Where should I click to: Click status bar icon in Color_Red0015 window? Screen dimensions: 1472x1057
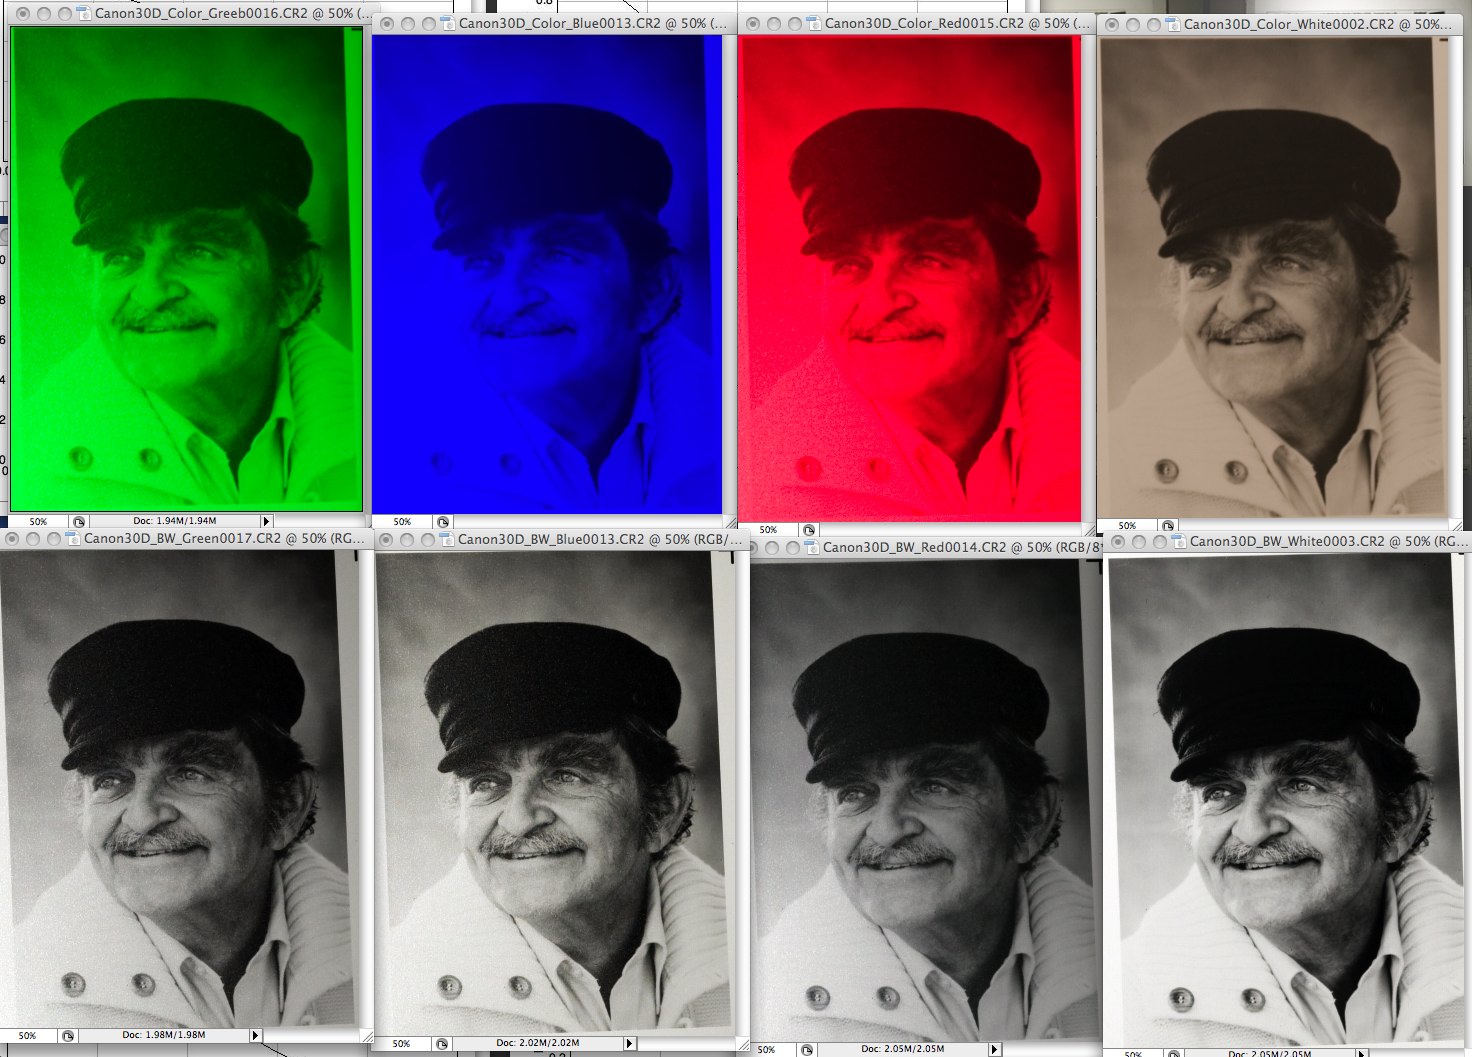pos(809,530)
